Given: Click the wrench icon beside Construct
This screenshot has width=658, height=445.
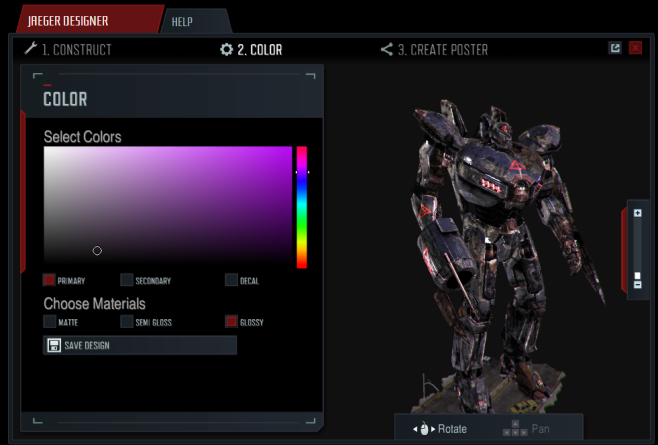Looking at the screenshot, I should pyautogui.click(x=31, y=48).
